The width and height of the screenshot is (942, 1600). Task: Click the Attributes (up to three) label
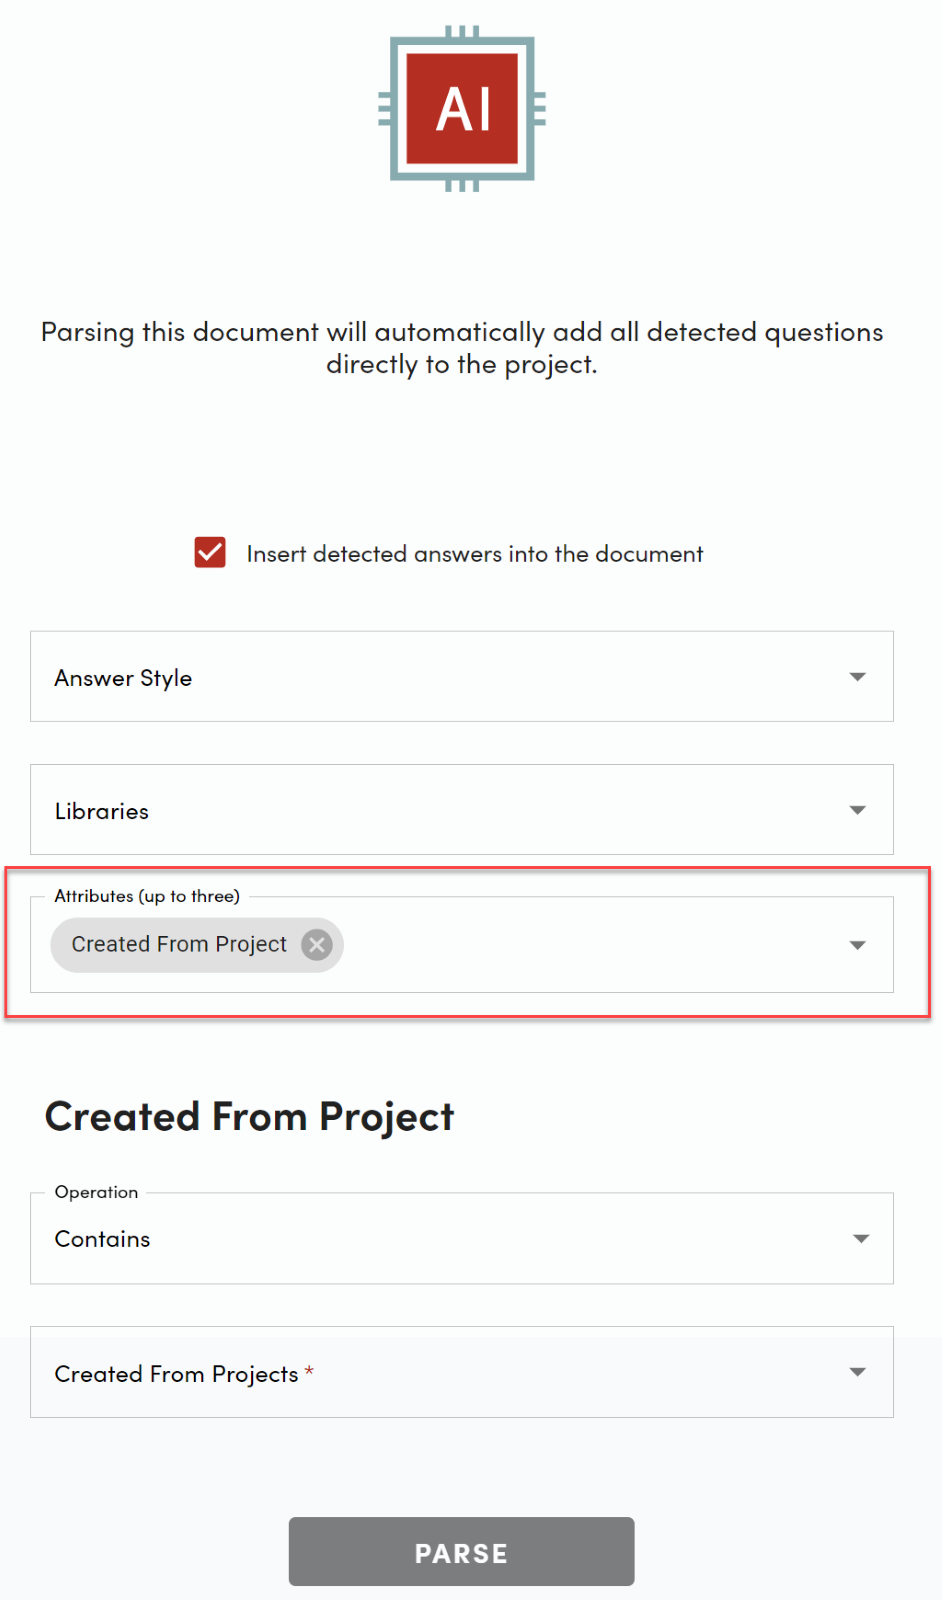tap(147, 896)
